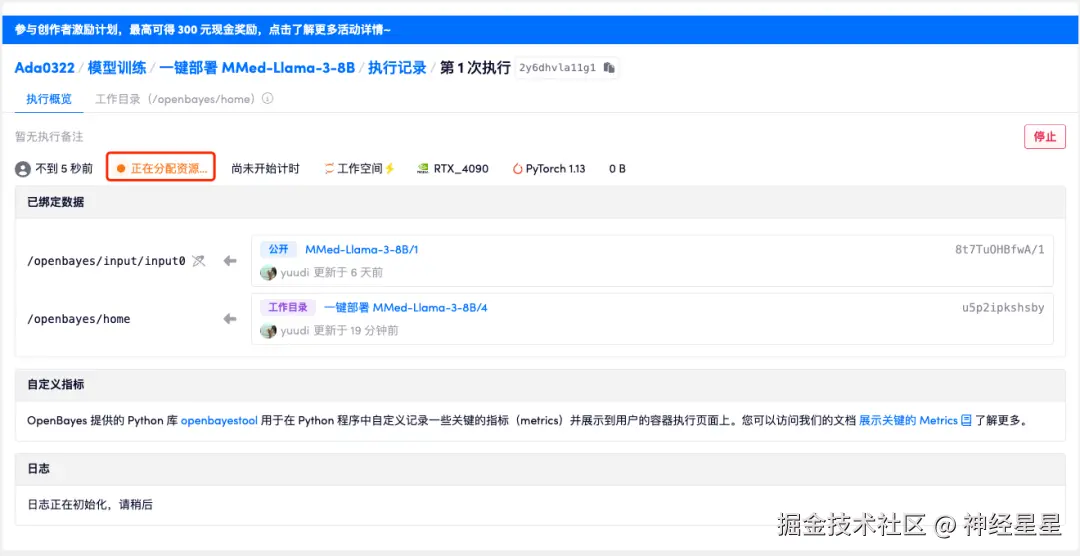
Task: Click 暂无执行备注 note text
Action: [x=49, y=137]
